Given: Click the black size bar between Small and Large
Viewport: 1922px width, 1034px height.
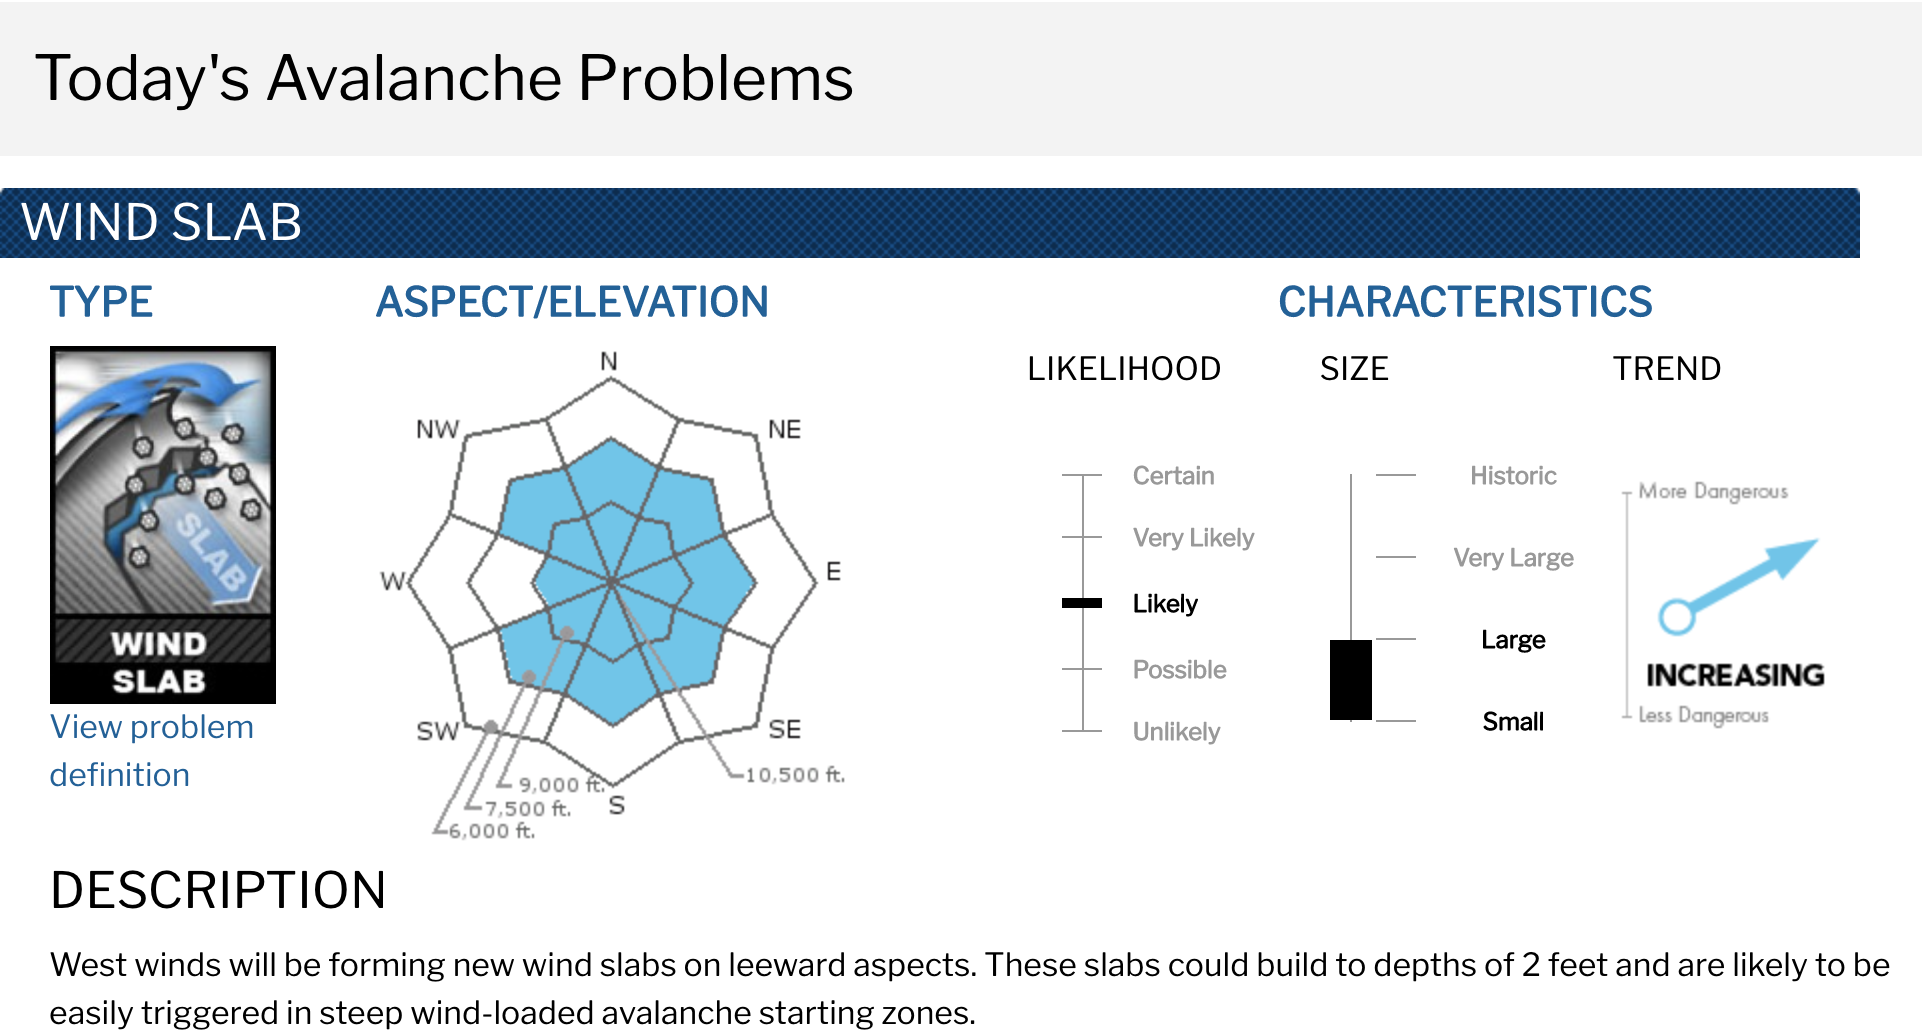Looking at the screenshot, I should [x=1351, y=680].
